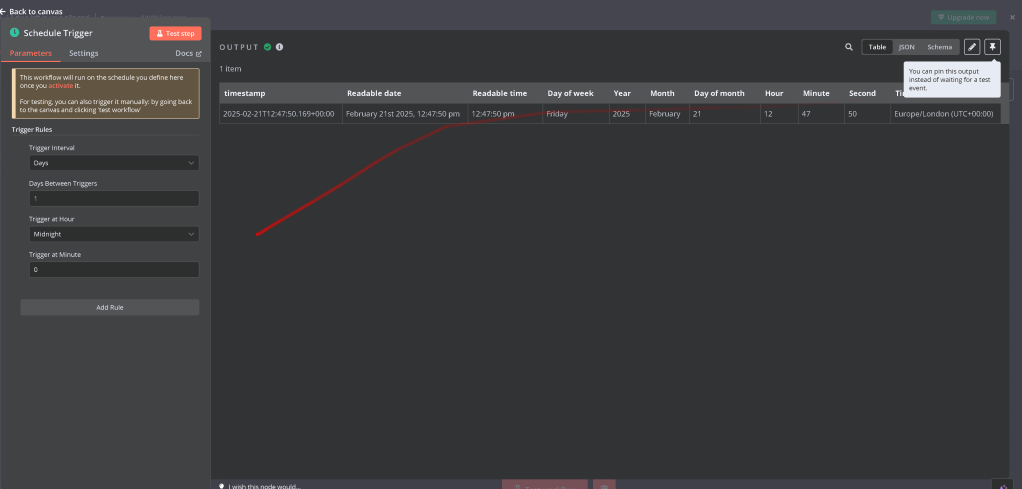Click the February 21st 2025 cell
Screen dimensions: 1022x489
point(403,113)
